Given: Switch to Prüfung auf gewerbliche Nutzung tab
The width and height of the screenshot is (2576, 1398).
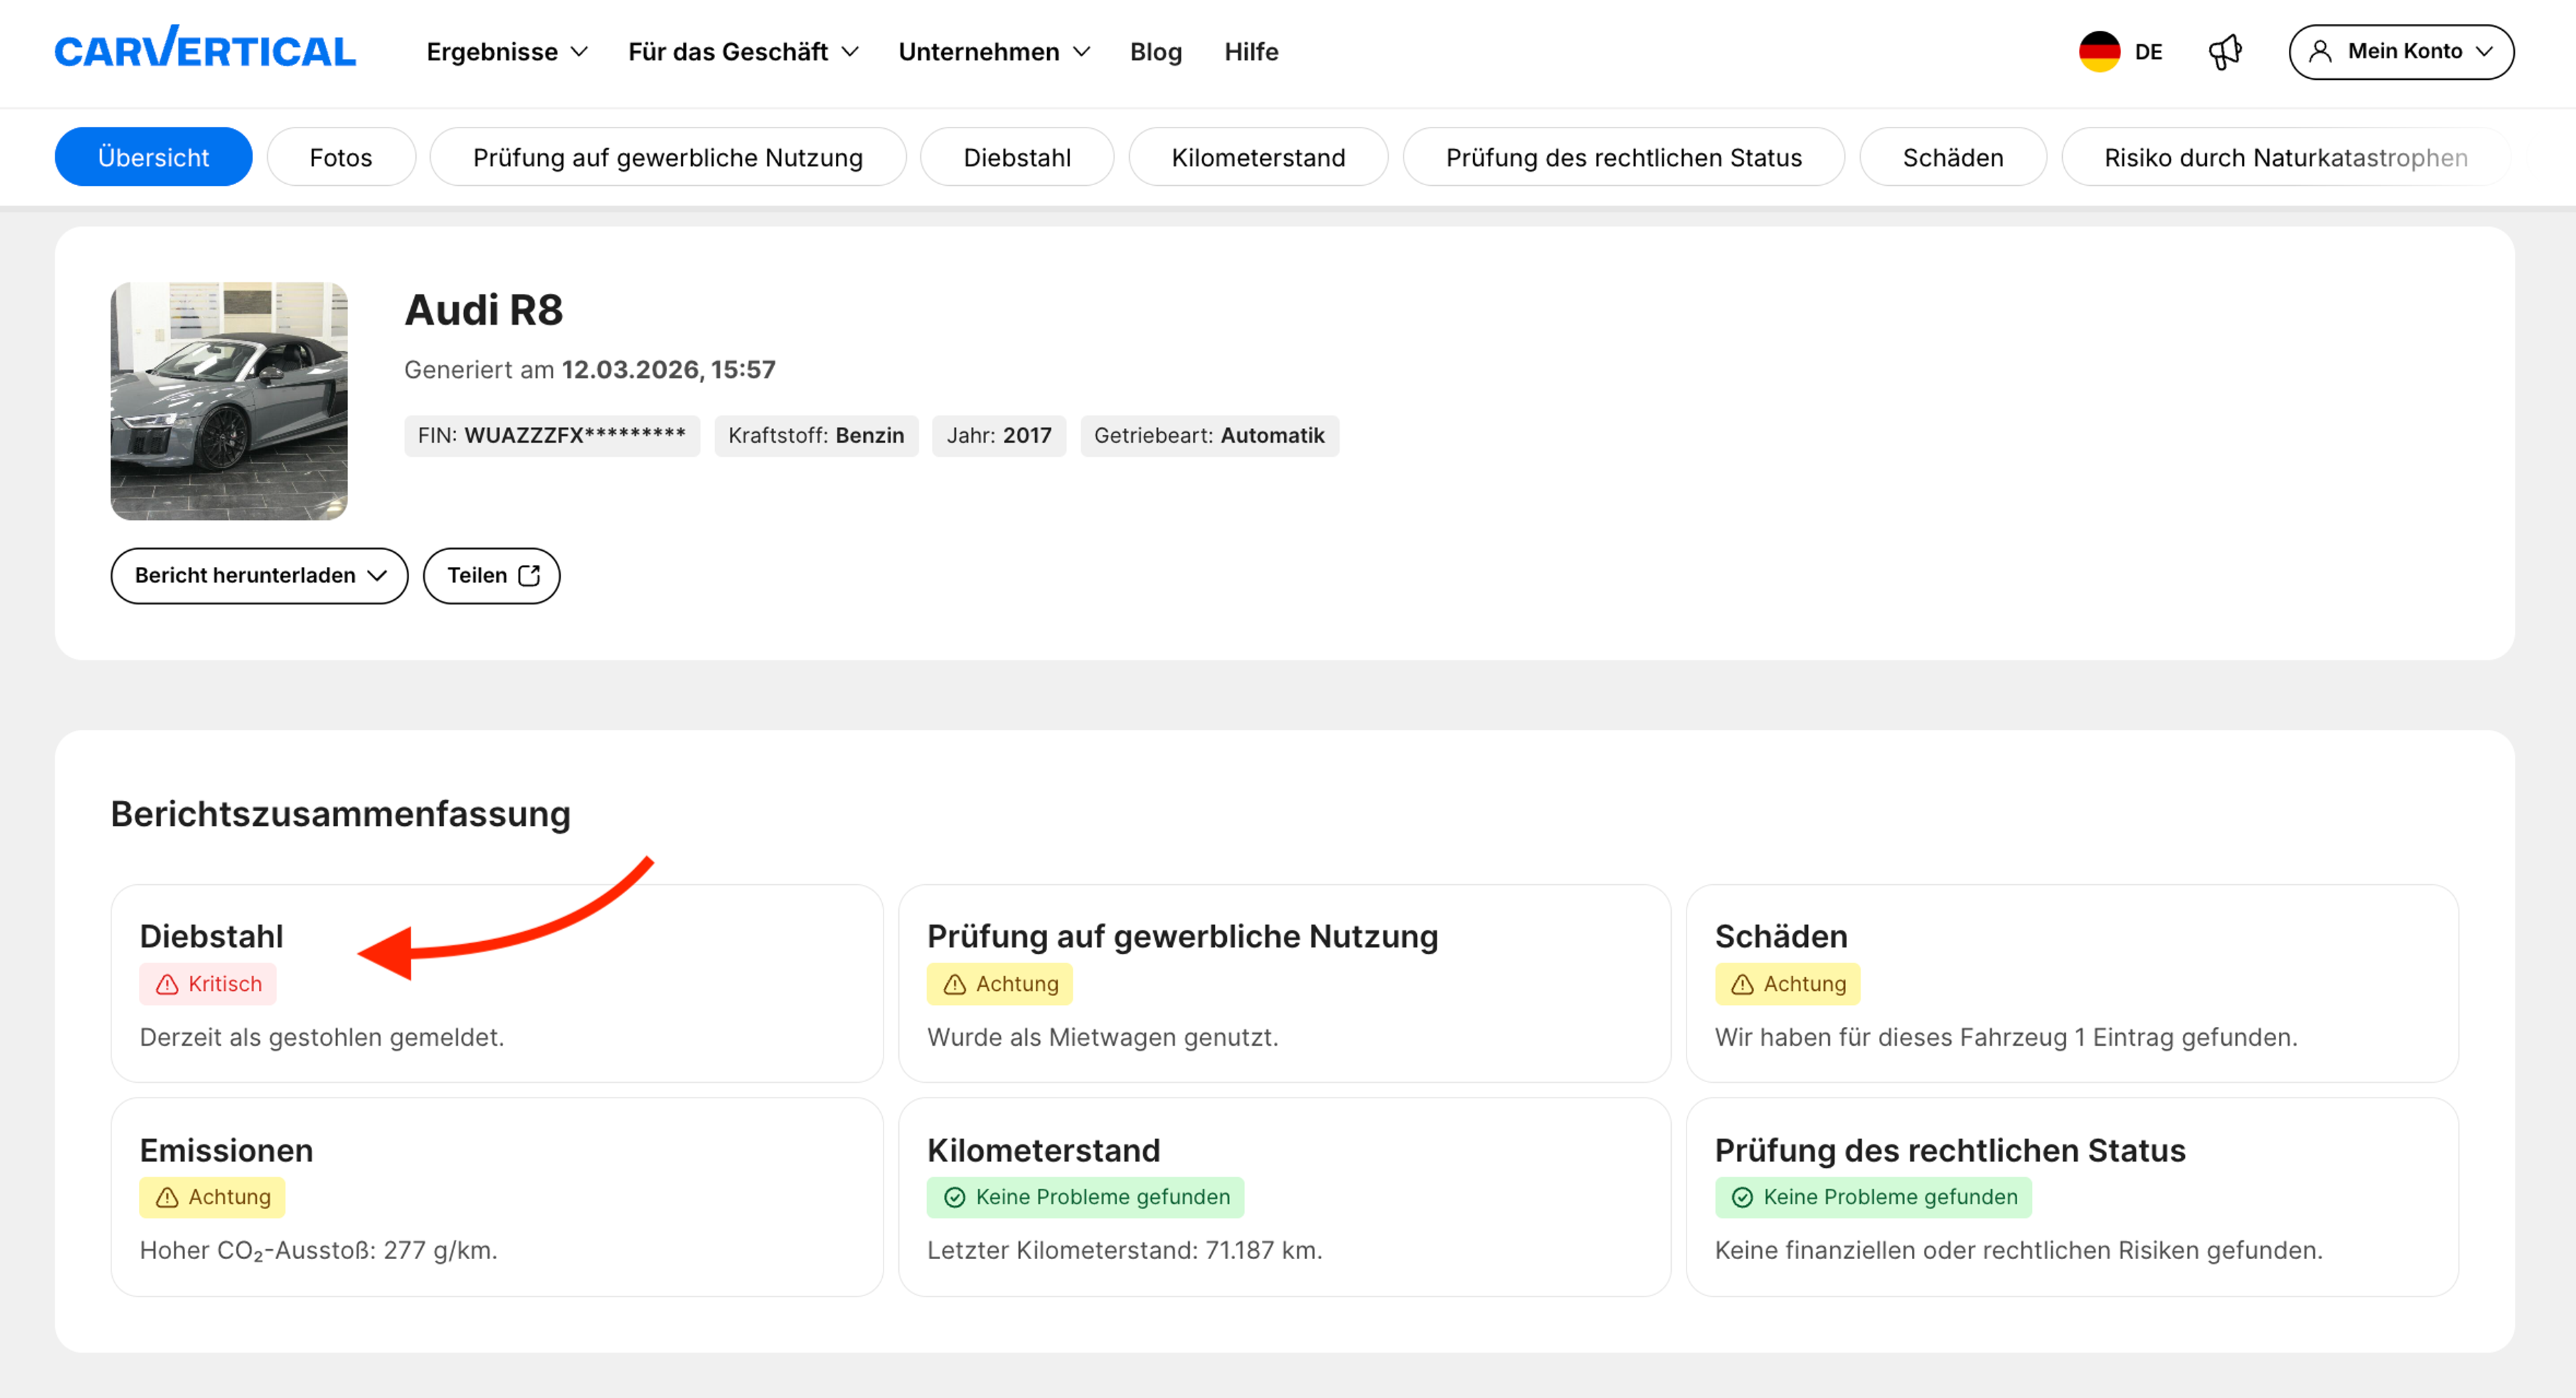Looking at the screenshot, I should coord(668,157).
